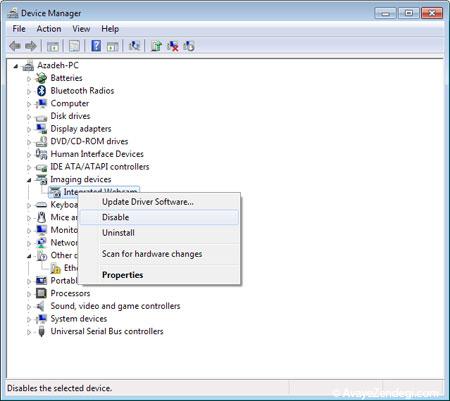Image resolution: width=450 pixels, height=401 pixels.
Task: Click the Properties sheet toolbar icon
Action: [74, 46]
